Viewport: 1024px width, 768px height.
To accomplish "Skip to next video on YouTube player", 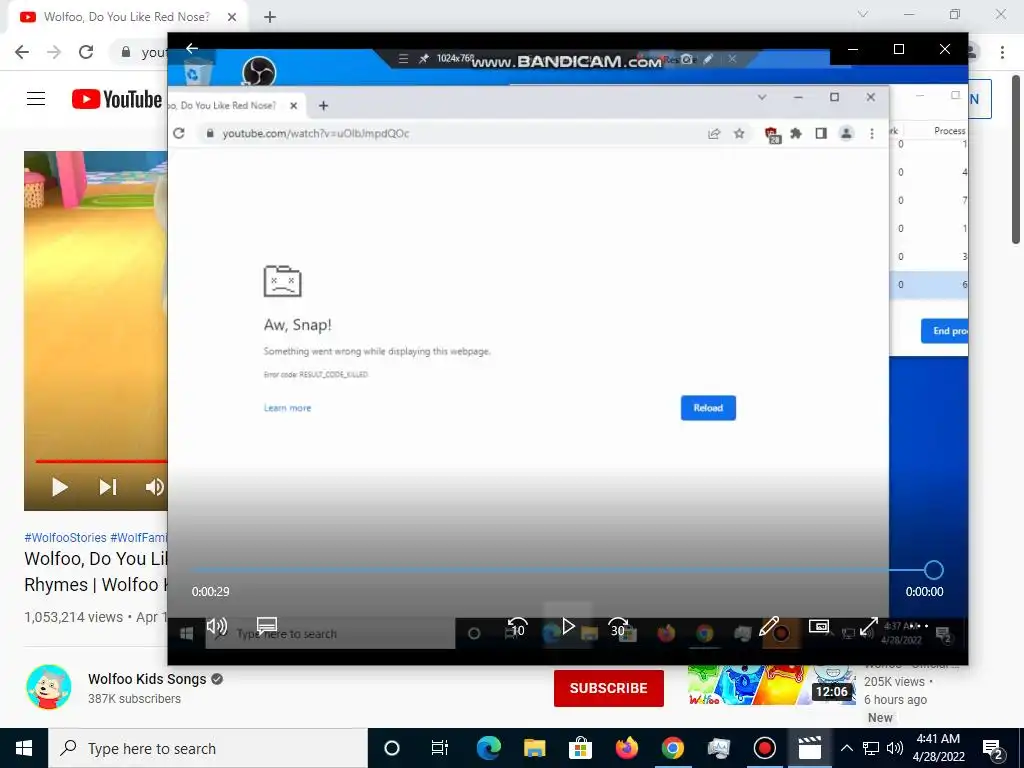I will pyautogui.click(x=108, y=487).
